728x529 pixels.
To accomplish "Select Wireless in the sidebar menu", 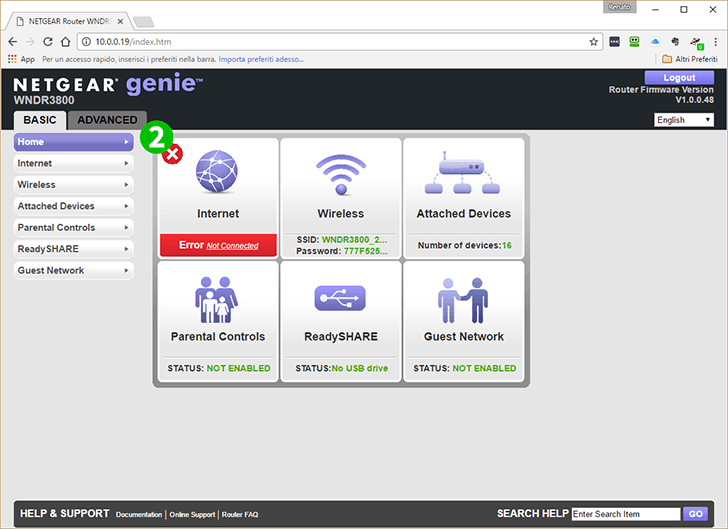I will (74, 185).
